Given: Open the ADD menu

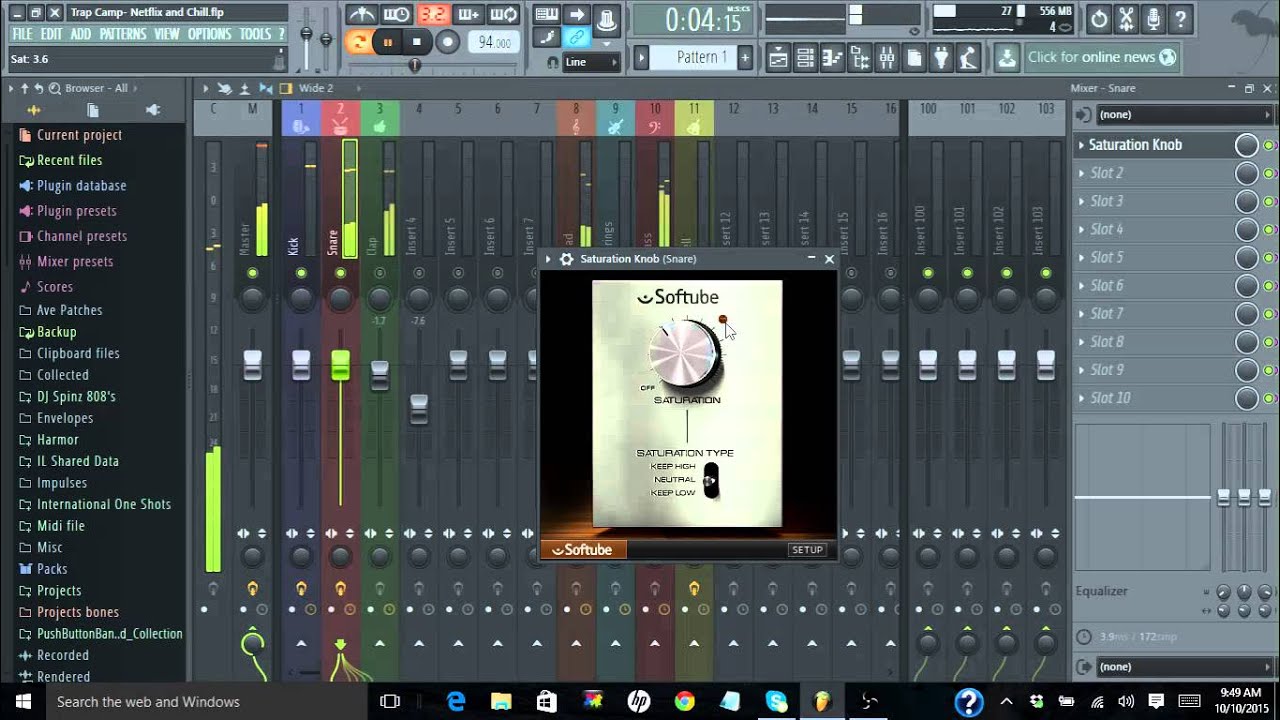Looking at the screenshot, I should pyautogui.click(x=81, y=34).
